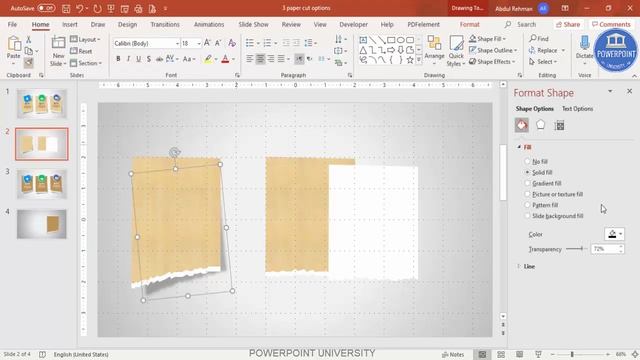Open the Shape Effects dropdown
Image resolution: width=640 pixels, height=360 pixels.
[492, 62]
